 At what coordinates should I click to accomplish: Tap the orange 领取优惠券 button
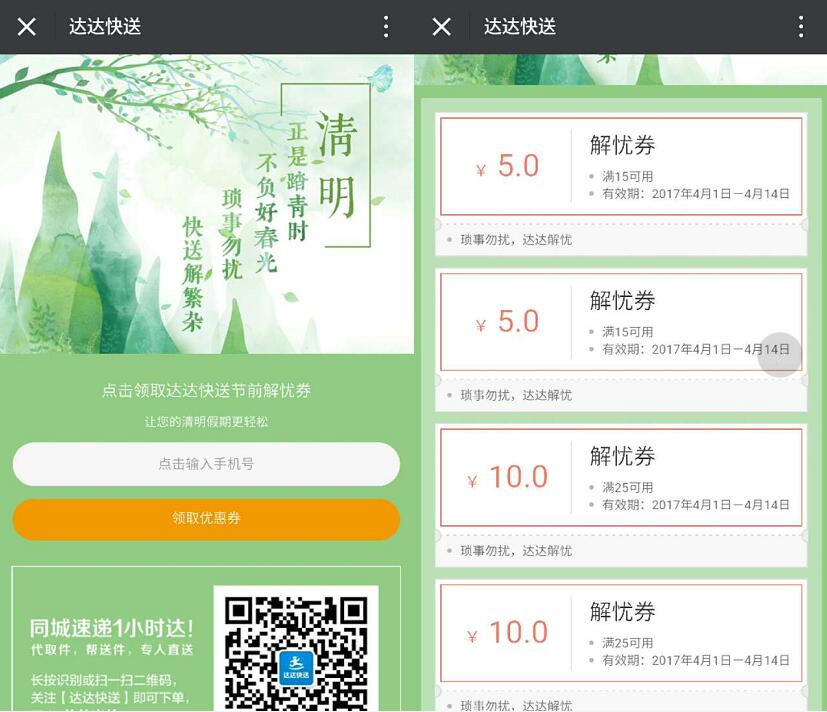[206, 518]
